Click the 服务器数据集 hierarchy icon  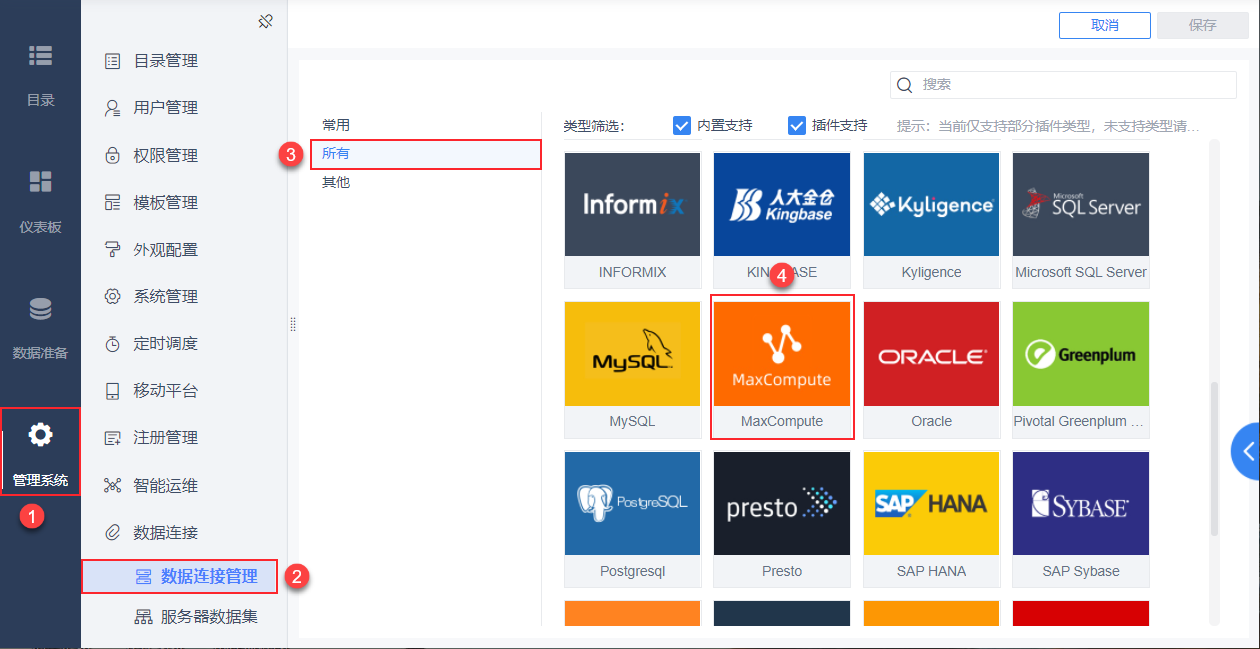(x=143, y=617)
